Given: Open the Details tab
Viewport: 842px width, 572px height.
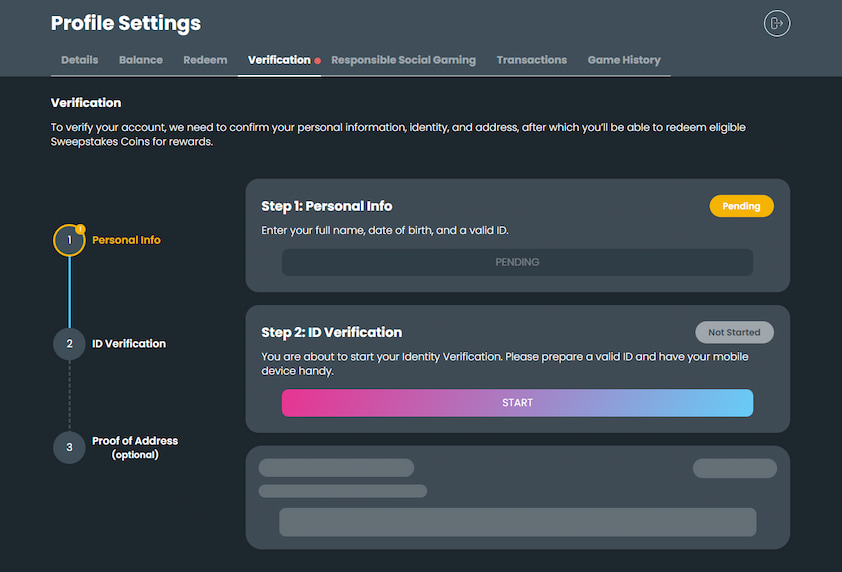Looking at the screenshot, I should [79, 60].
